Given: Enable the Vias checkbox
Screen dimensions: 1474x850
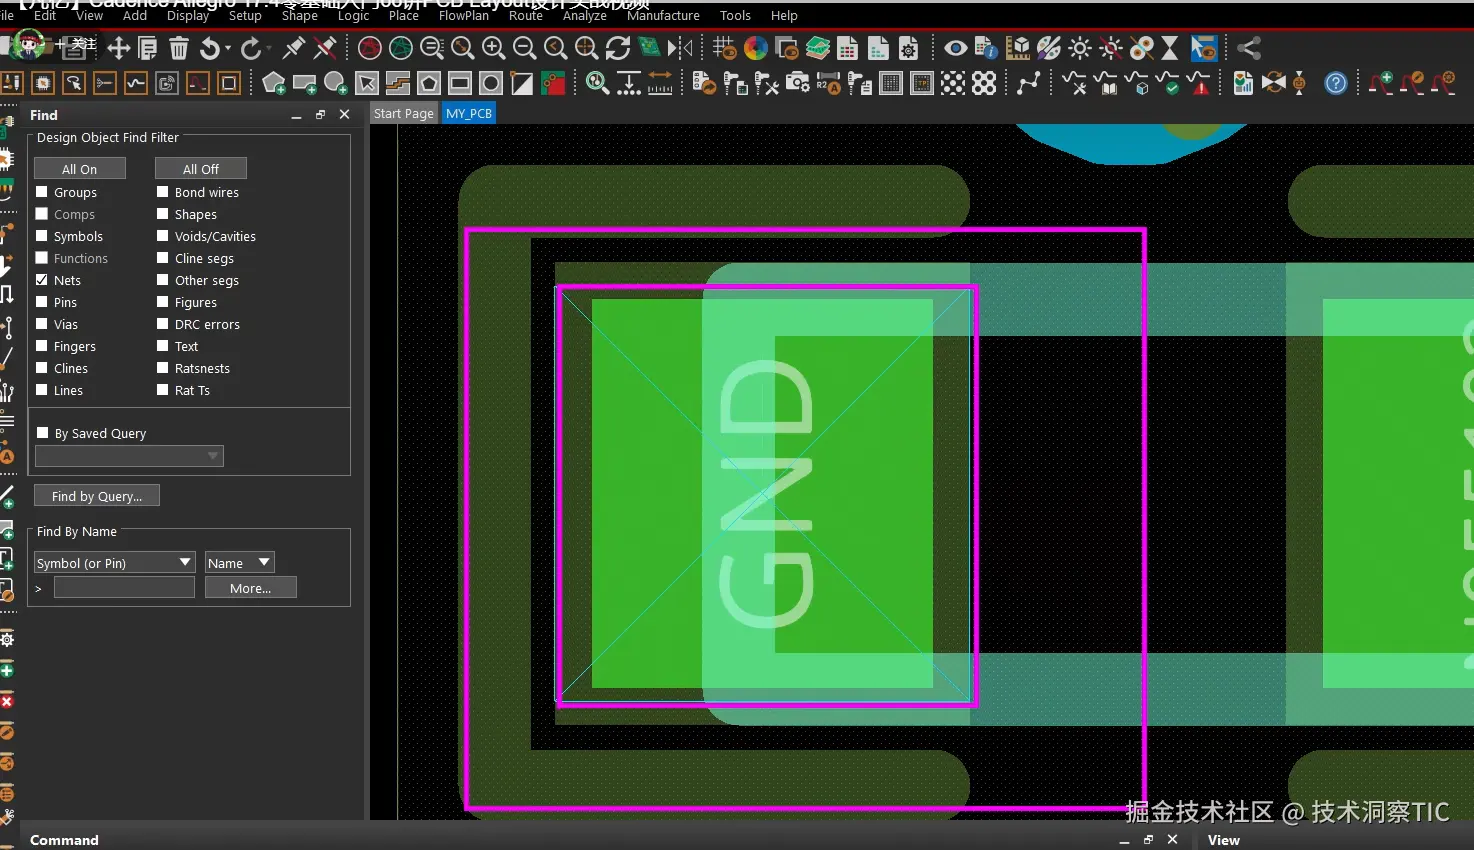Looking at the screenshot, I should click(x=42, y=324).
